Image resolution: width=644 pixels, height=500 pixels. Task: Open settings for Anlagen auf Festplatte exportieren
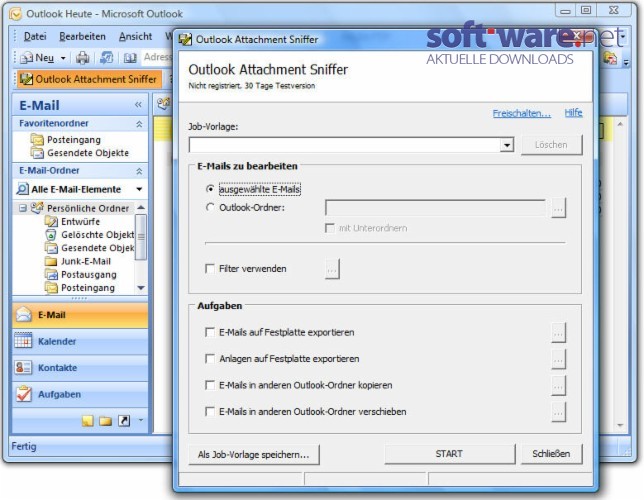558,359
